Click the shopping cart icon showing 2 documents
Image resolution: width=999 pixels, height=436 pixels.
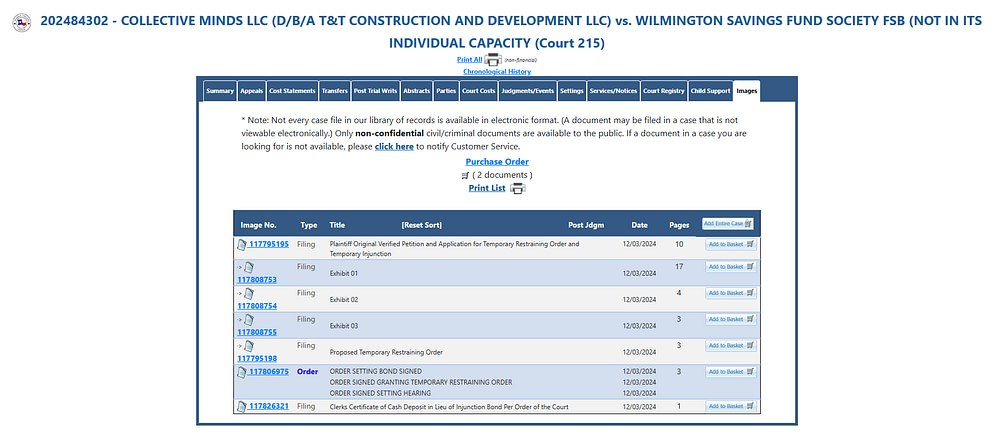[x=465, y=175]
